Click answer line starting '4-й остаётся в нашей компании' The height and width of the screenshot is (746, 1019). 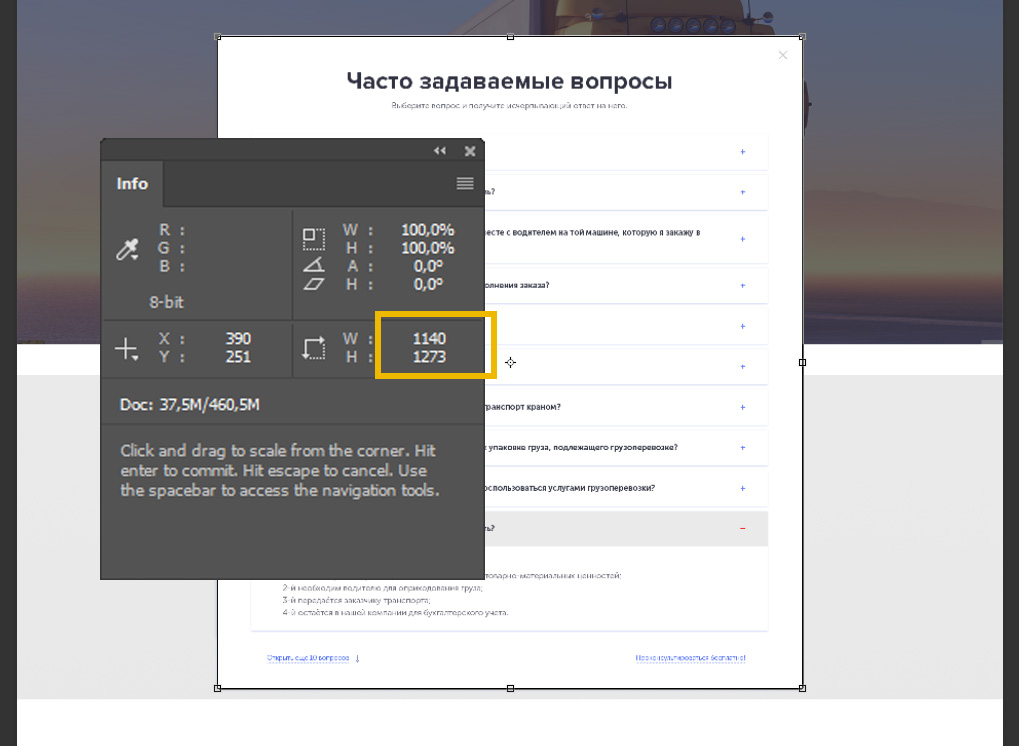[395, 612]
